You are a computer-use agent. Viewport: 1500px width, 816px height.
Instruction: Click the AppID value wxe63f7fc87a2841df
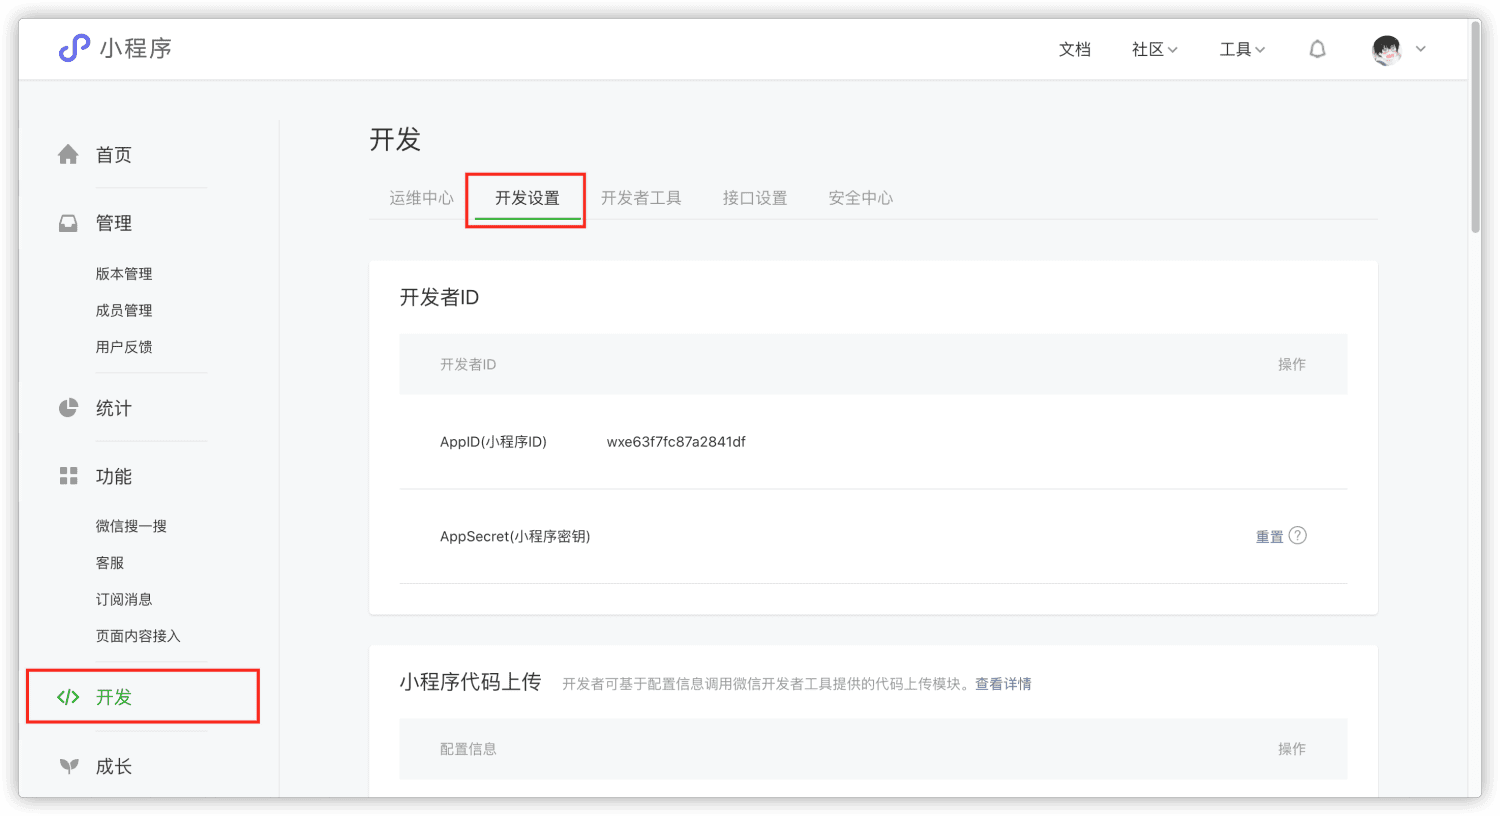[x=676, y=442]
